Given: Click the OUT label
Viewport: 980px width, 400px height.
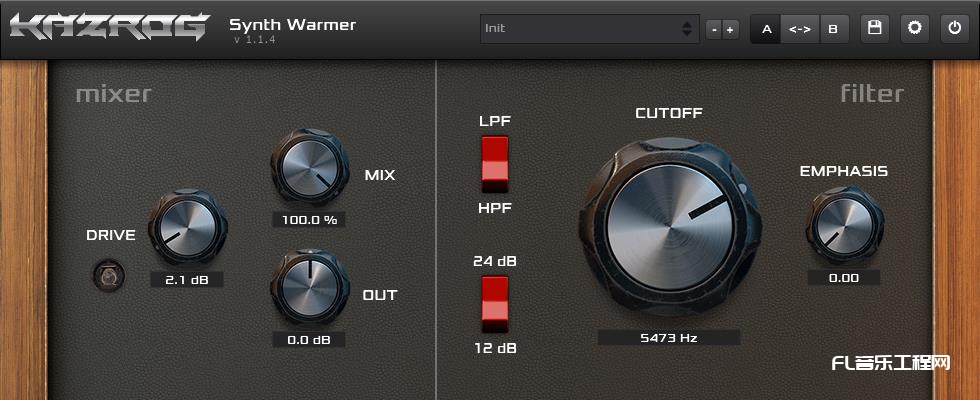Looking at the screenshot, I should point(380,295).
